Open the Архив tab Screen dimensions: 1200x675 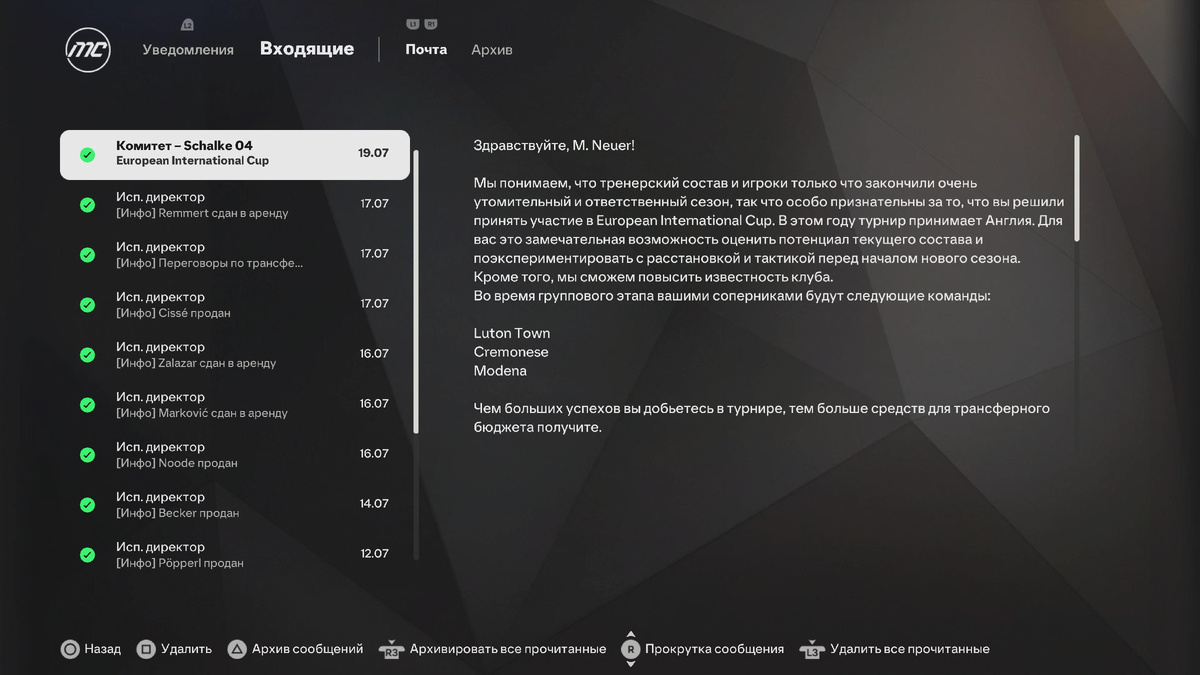[x=492, y=49]
